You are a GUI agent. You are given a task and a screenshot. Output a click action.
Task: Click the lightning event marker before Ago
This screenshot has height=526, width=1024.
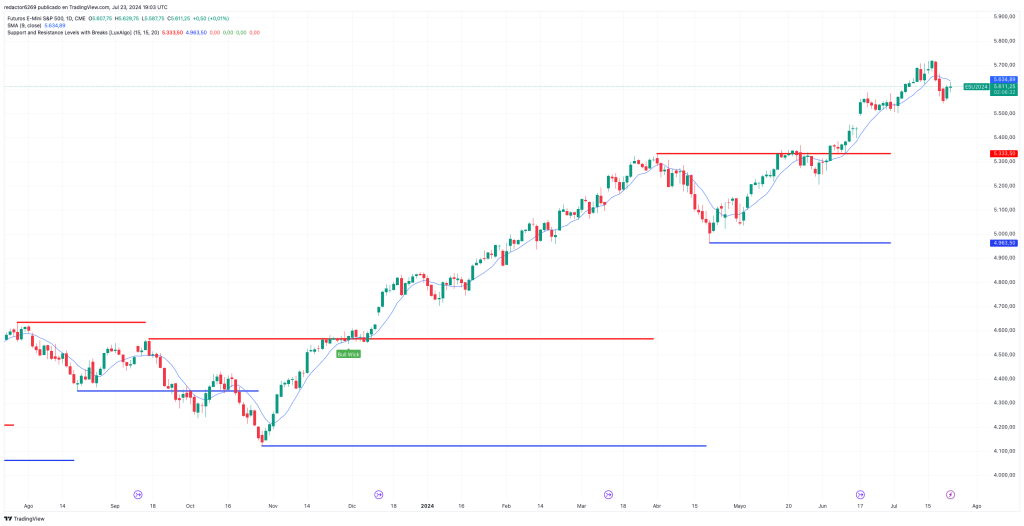point(951,494)
